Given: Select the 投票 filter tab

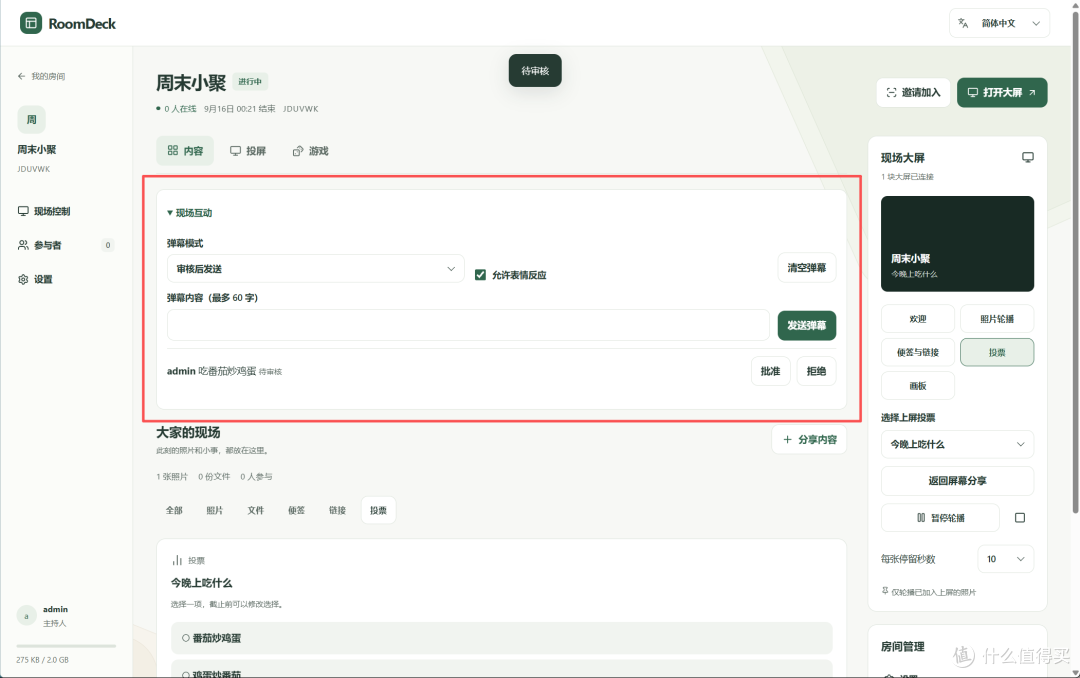Looking at the screenshot, I should (378, 511).
